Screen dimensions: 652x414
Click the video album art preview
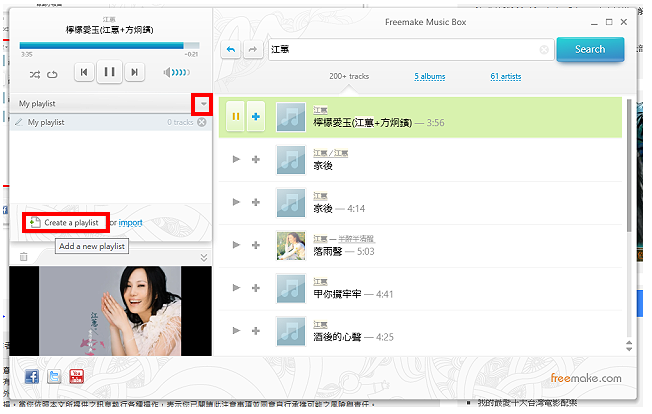click(x=110, y=311)
